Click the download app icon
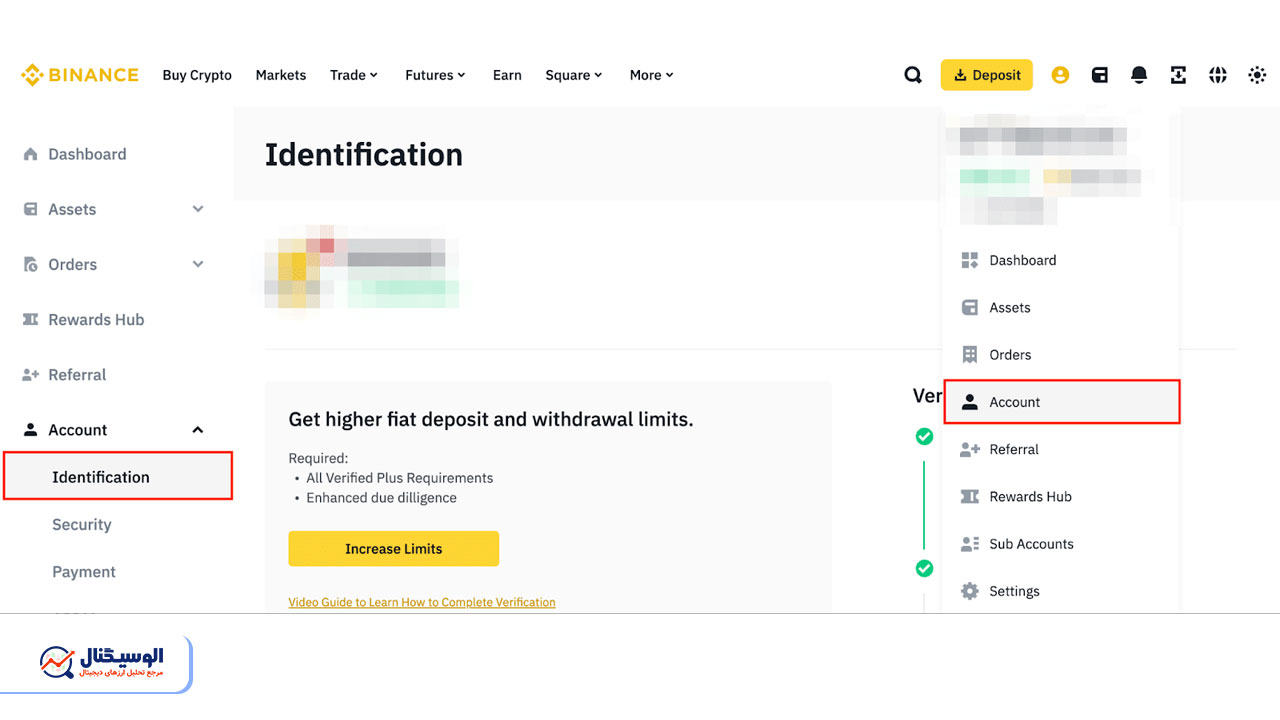1280x720 pixels. point(1178,75)
